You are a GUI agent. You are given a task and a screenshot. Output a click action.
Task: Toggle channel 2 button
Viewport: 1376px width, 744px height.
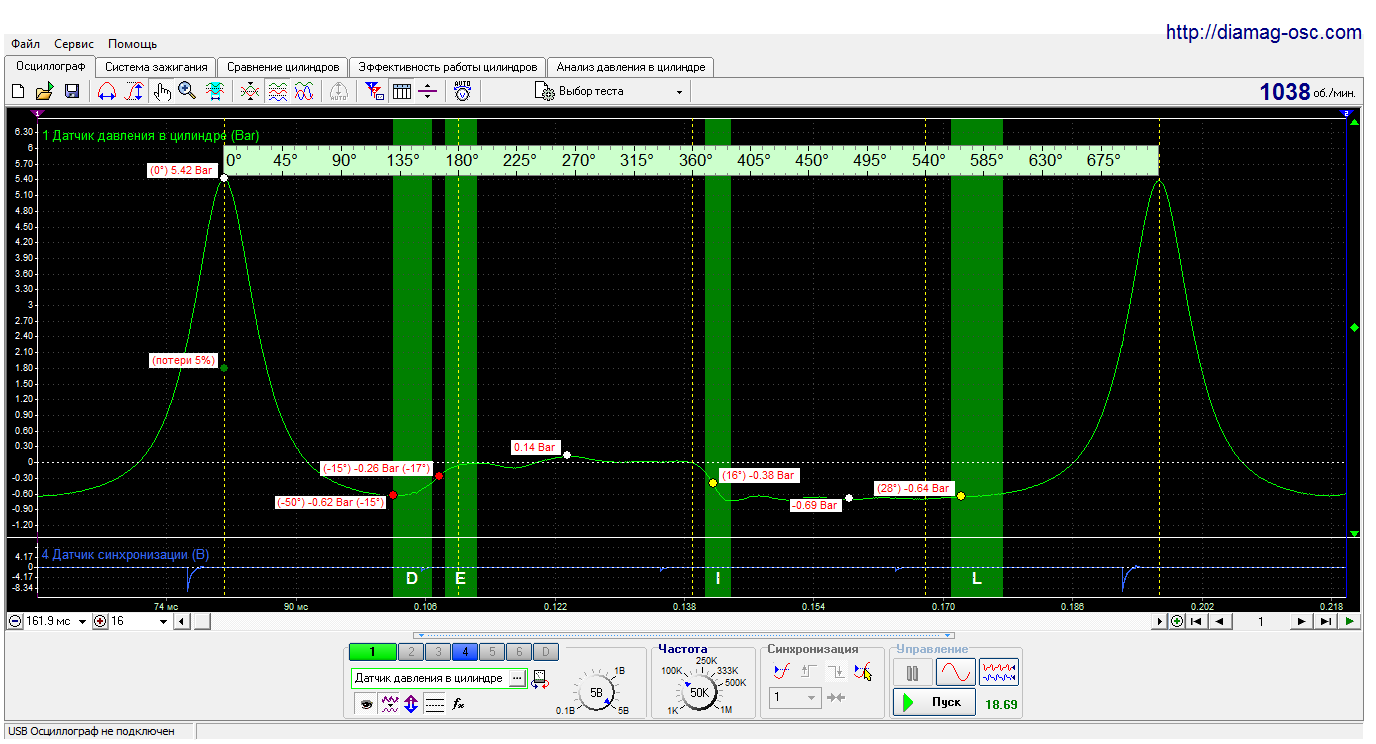[410, 652]
